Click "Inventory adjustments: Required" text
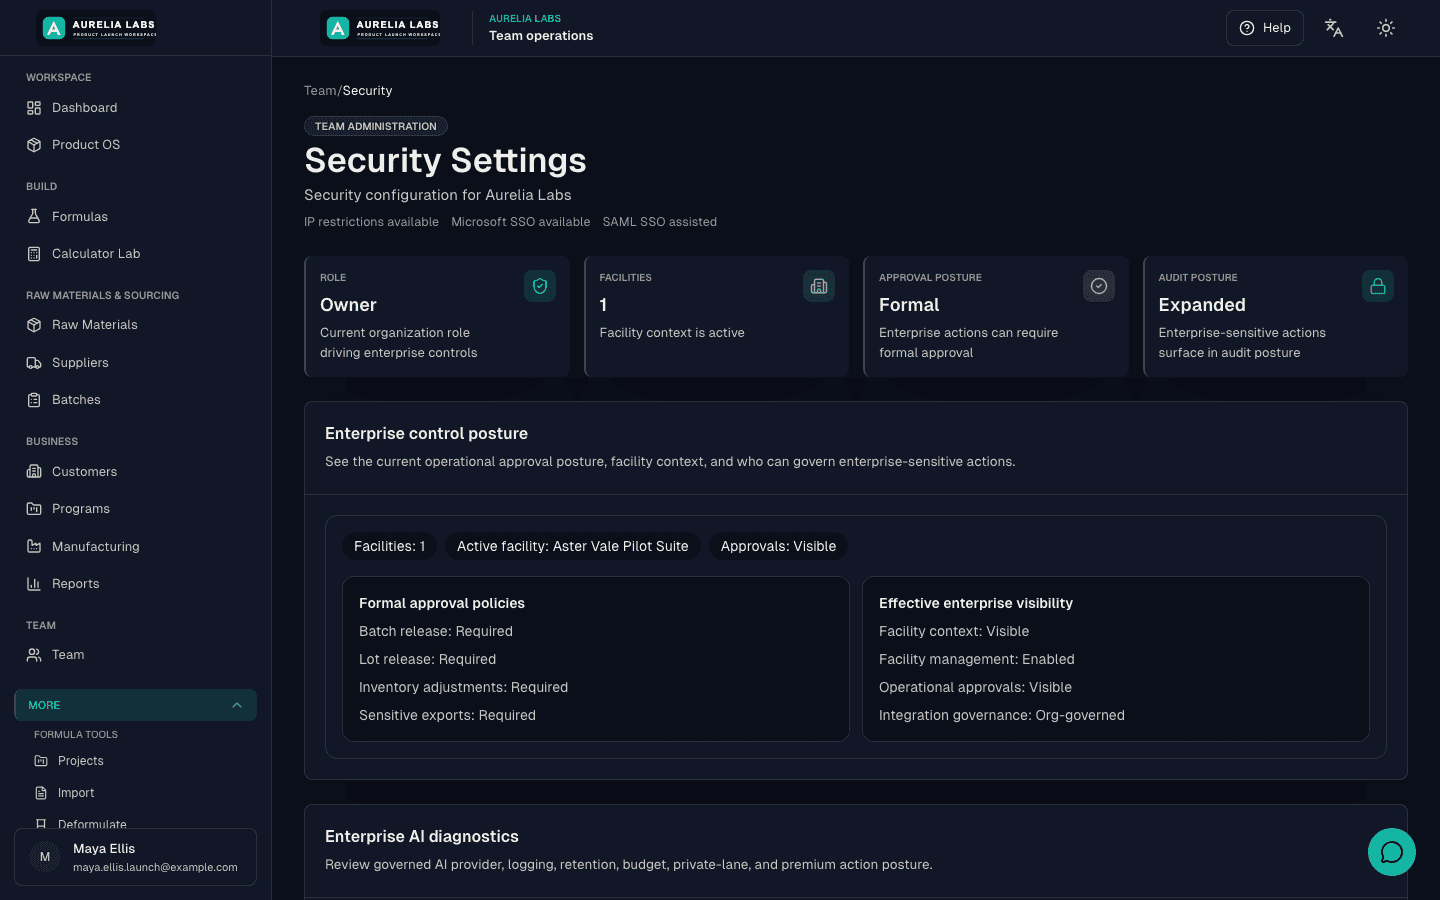The width and height of the screenshot is (1440, 900). (463, 687)
